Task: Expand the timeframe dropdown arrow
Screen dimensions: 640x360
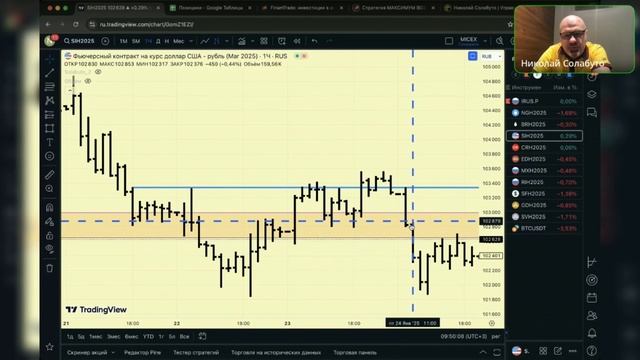Action: click(x=191, y=41)
